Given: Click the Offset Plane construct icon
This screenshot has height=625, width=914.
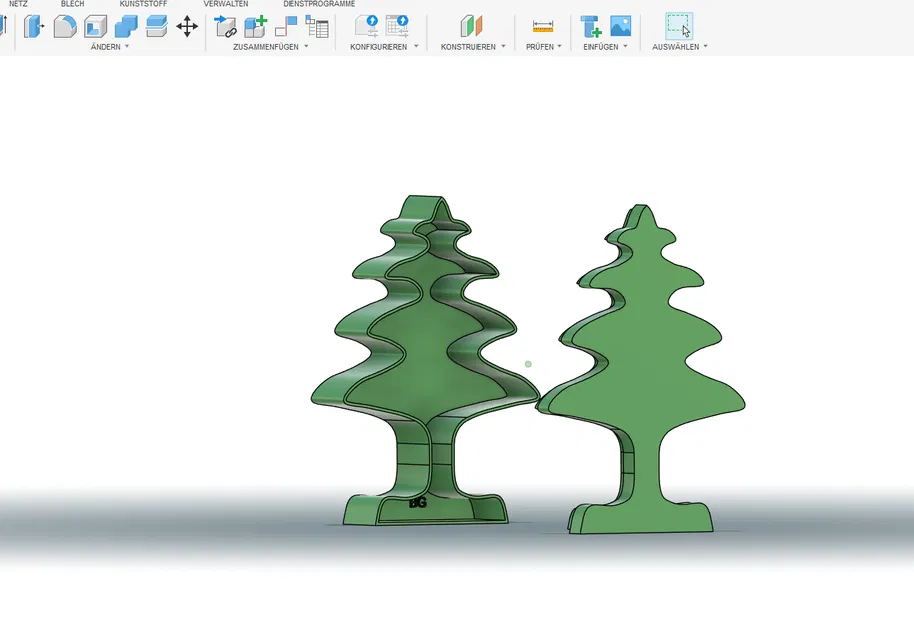Looking at the screenshot, I should (471, 27).
